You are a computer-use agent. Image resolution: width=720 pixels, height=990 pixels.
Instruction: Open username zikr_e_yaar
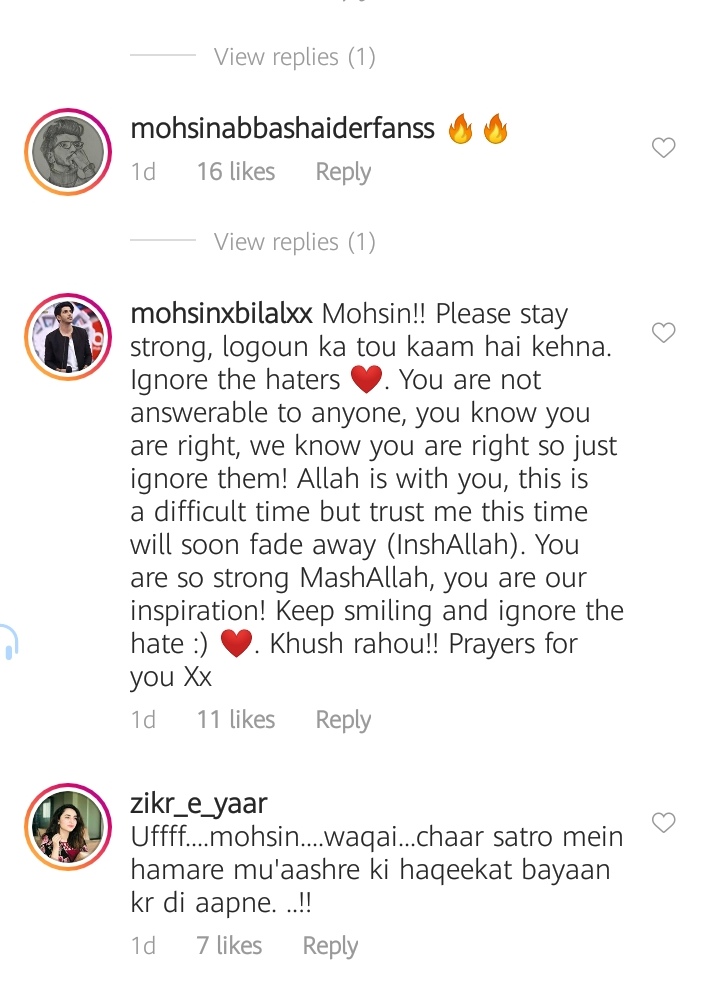tap(199, 803)
